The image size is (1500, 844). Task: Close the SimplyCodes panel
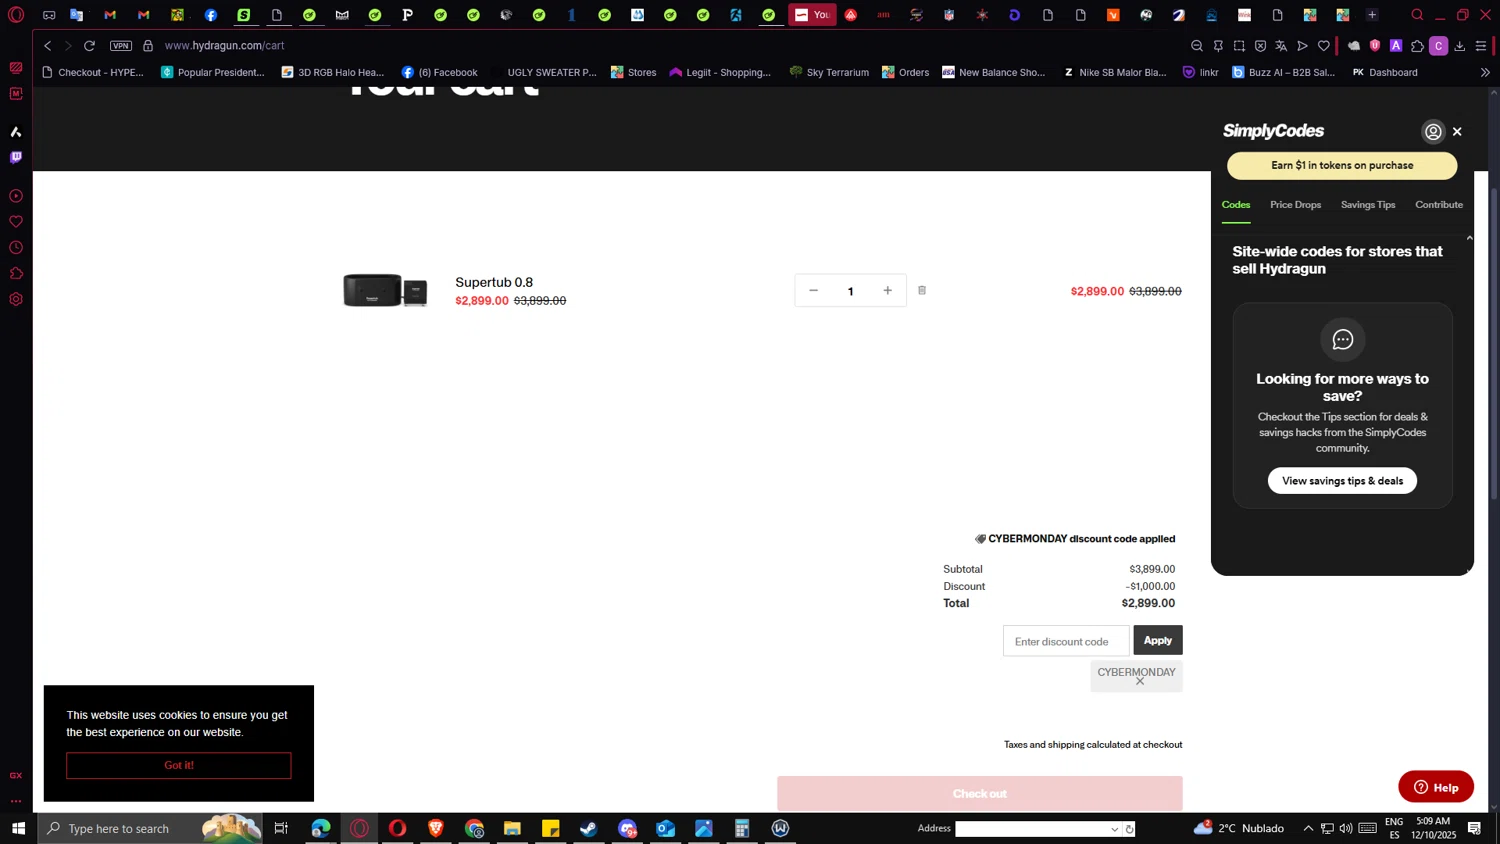tap(1457, 132)
